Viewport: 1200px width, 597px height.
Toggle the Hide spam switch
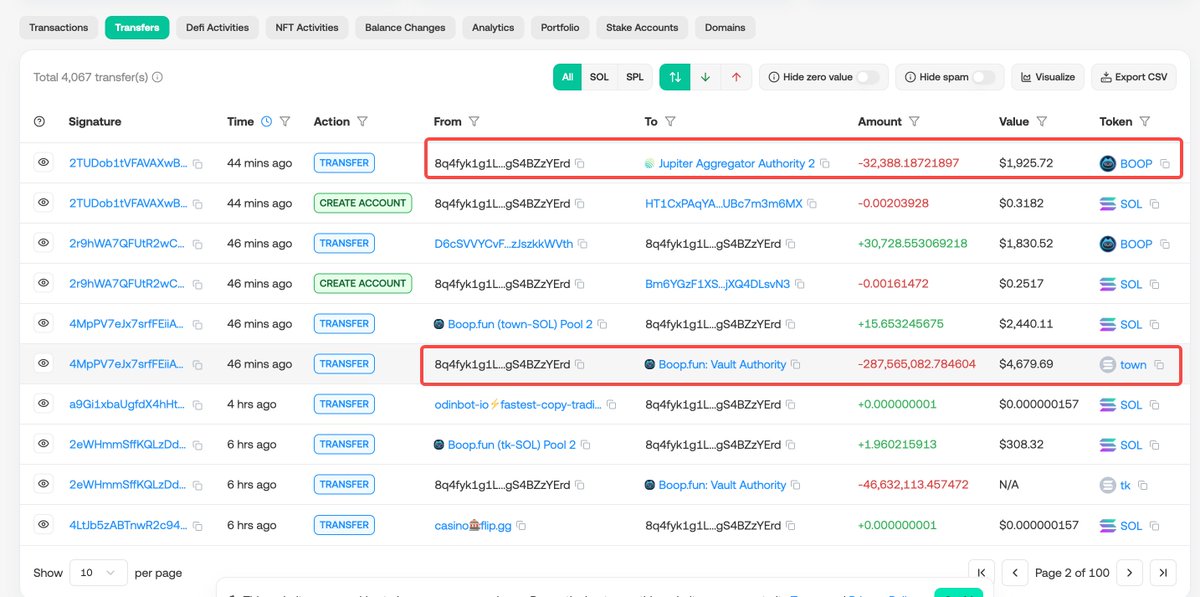click(984, 77)
